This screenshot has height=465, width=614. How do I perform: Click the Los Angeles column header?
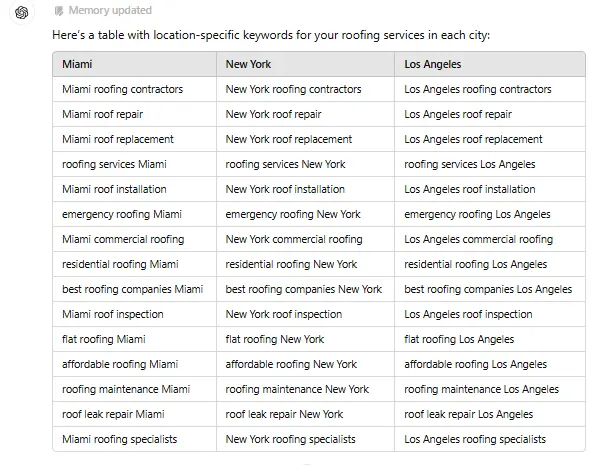click(433, 64)
